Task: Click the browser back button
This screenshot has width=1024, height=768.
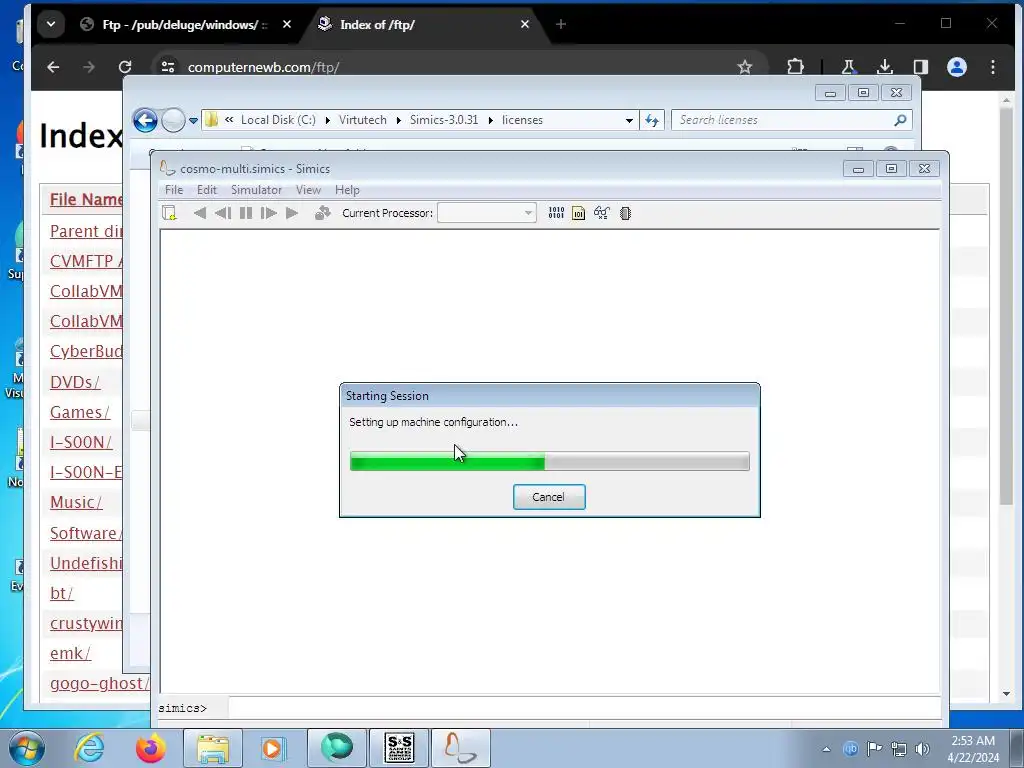Action: point(54,67)
